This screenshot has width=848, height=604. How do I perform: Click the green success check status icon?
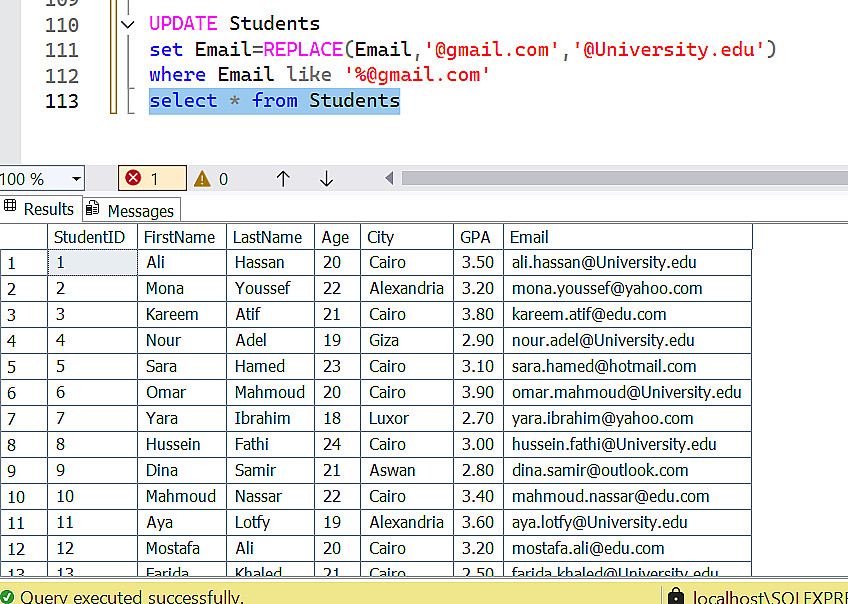tap(7, 597)
